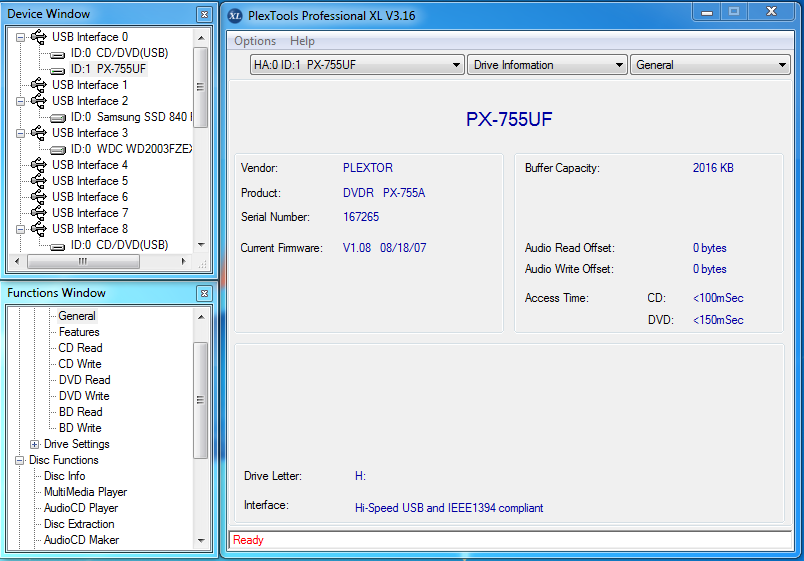Open the BD Read function

pyautogui.click(x=80, y=412)
